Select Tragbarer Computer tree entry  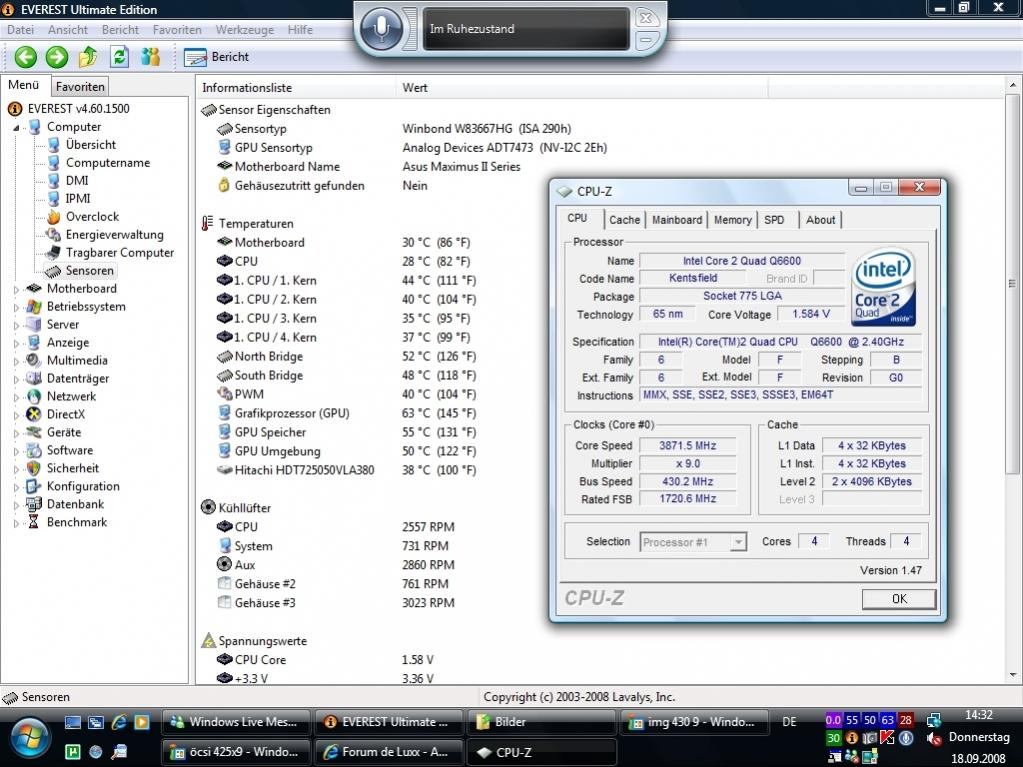pyautogui.click(x=119, y=252)
